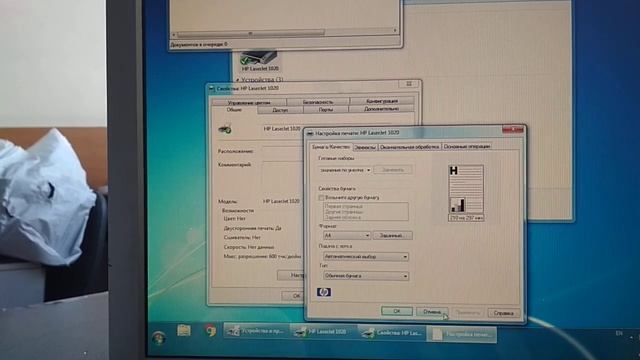640x360 pixels.
Task: Open the Windows Start menu orb
Action: (158, 338)
